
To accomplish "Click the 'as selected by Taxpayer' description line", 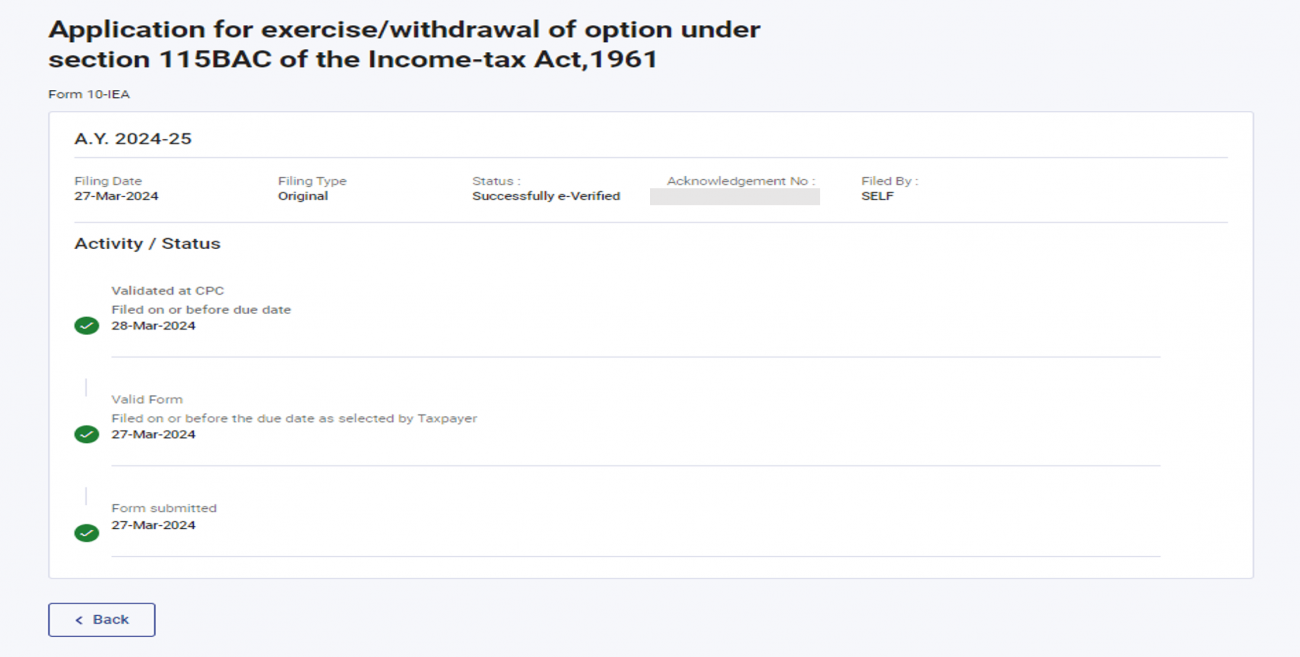I will click(x=294, y=418).
